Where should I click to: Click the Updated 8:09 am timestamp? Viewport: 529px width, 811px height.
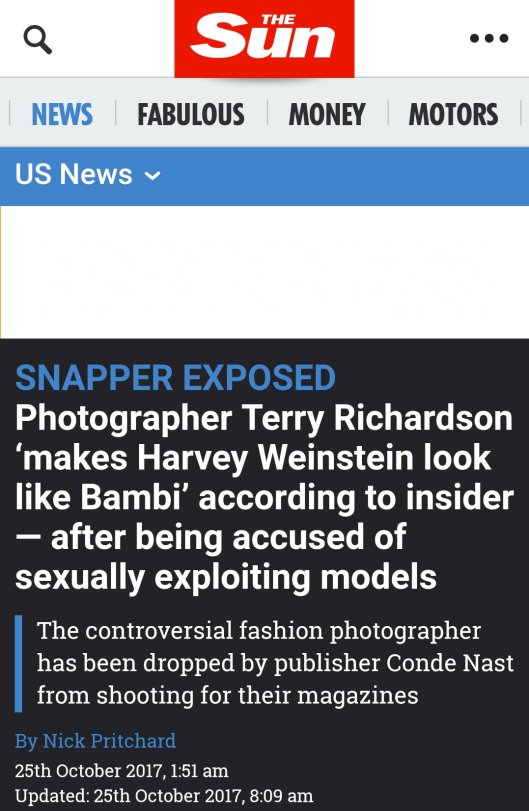(164, 795)
